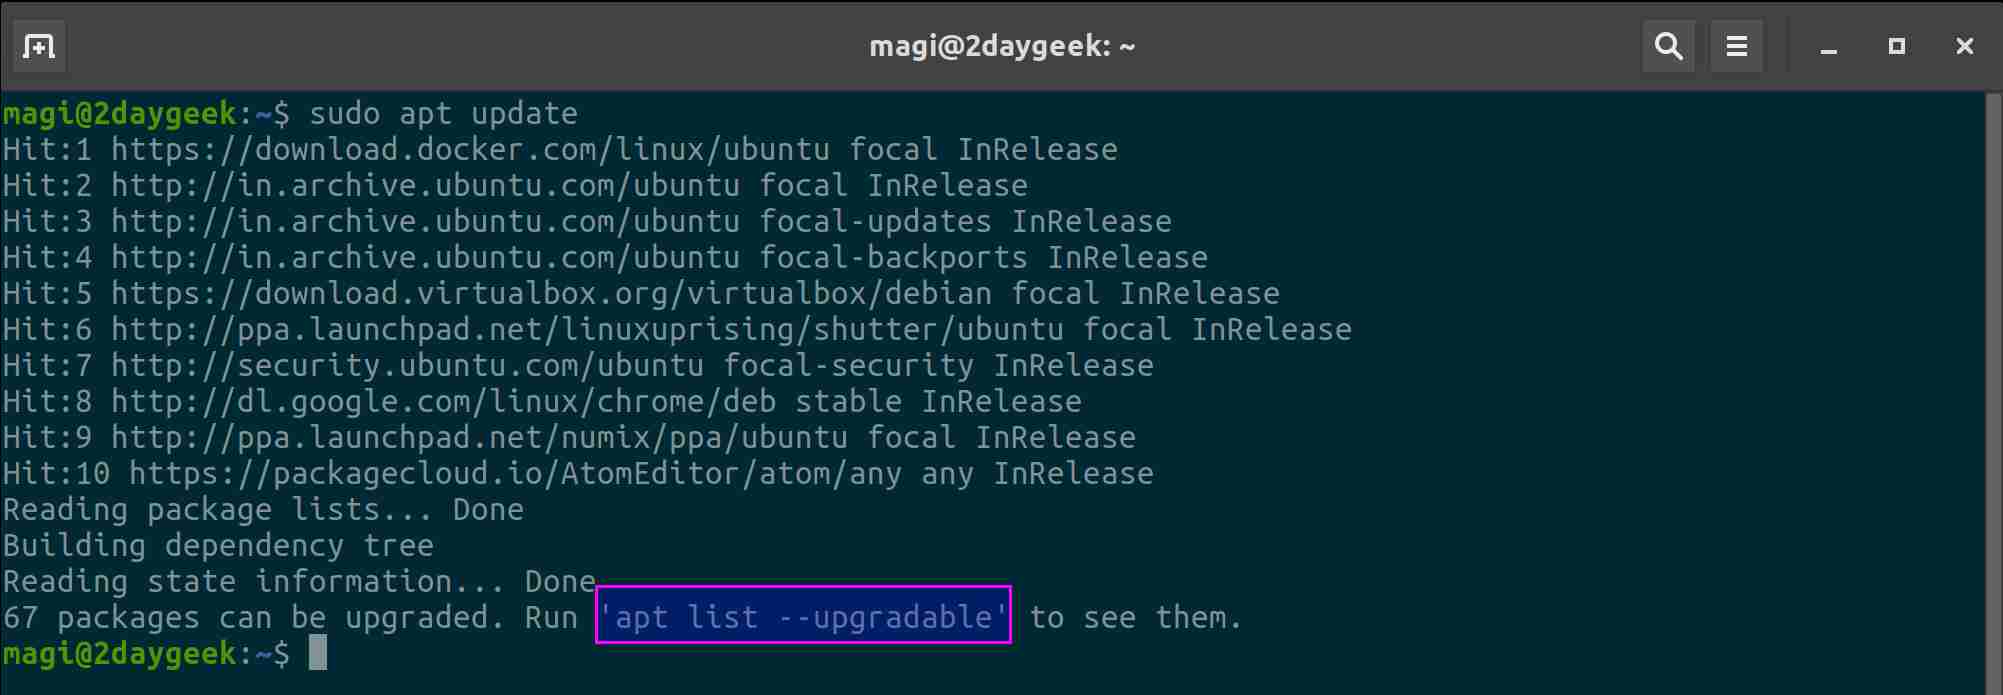This screenshot has width=2003, height=695.
Task: Open the download.docker.com repository URL
Action: 470,149
